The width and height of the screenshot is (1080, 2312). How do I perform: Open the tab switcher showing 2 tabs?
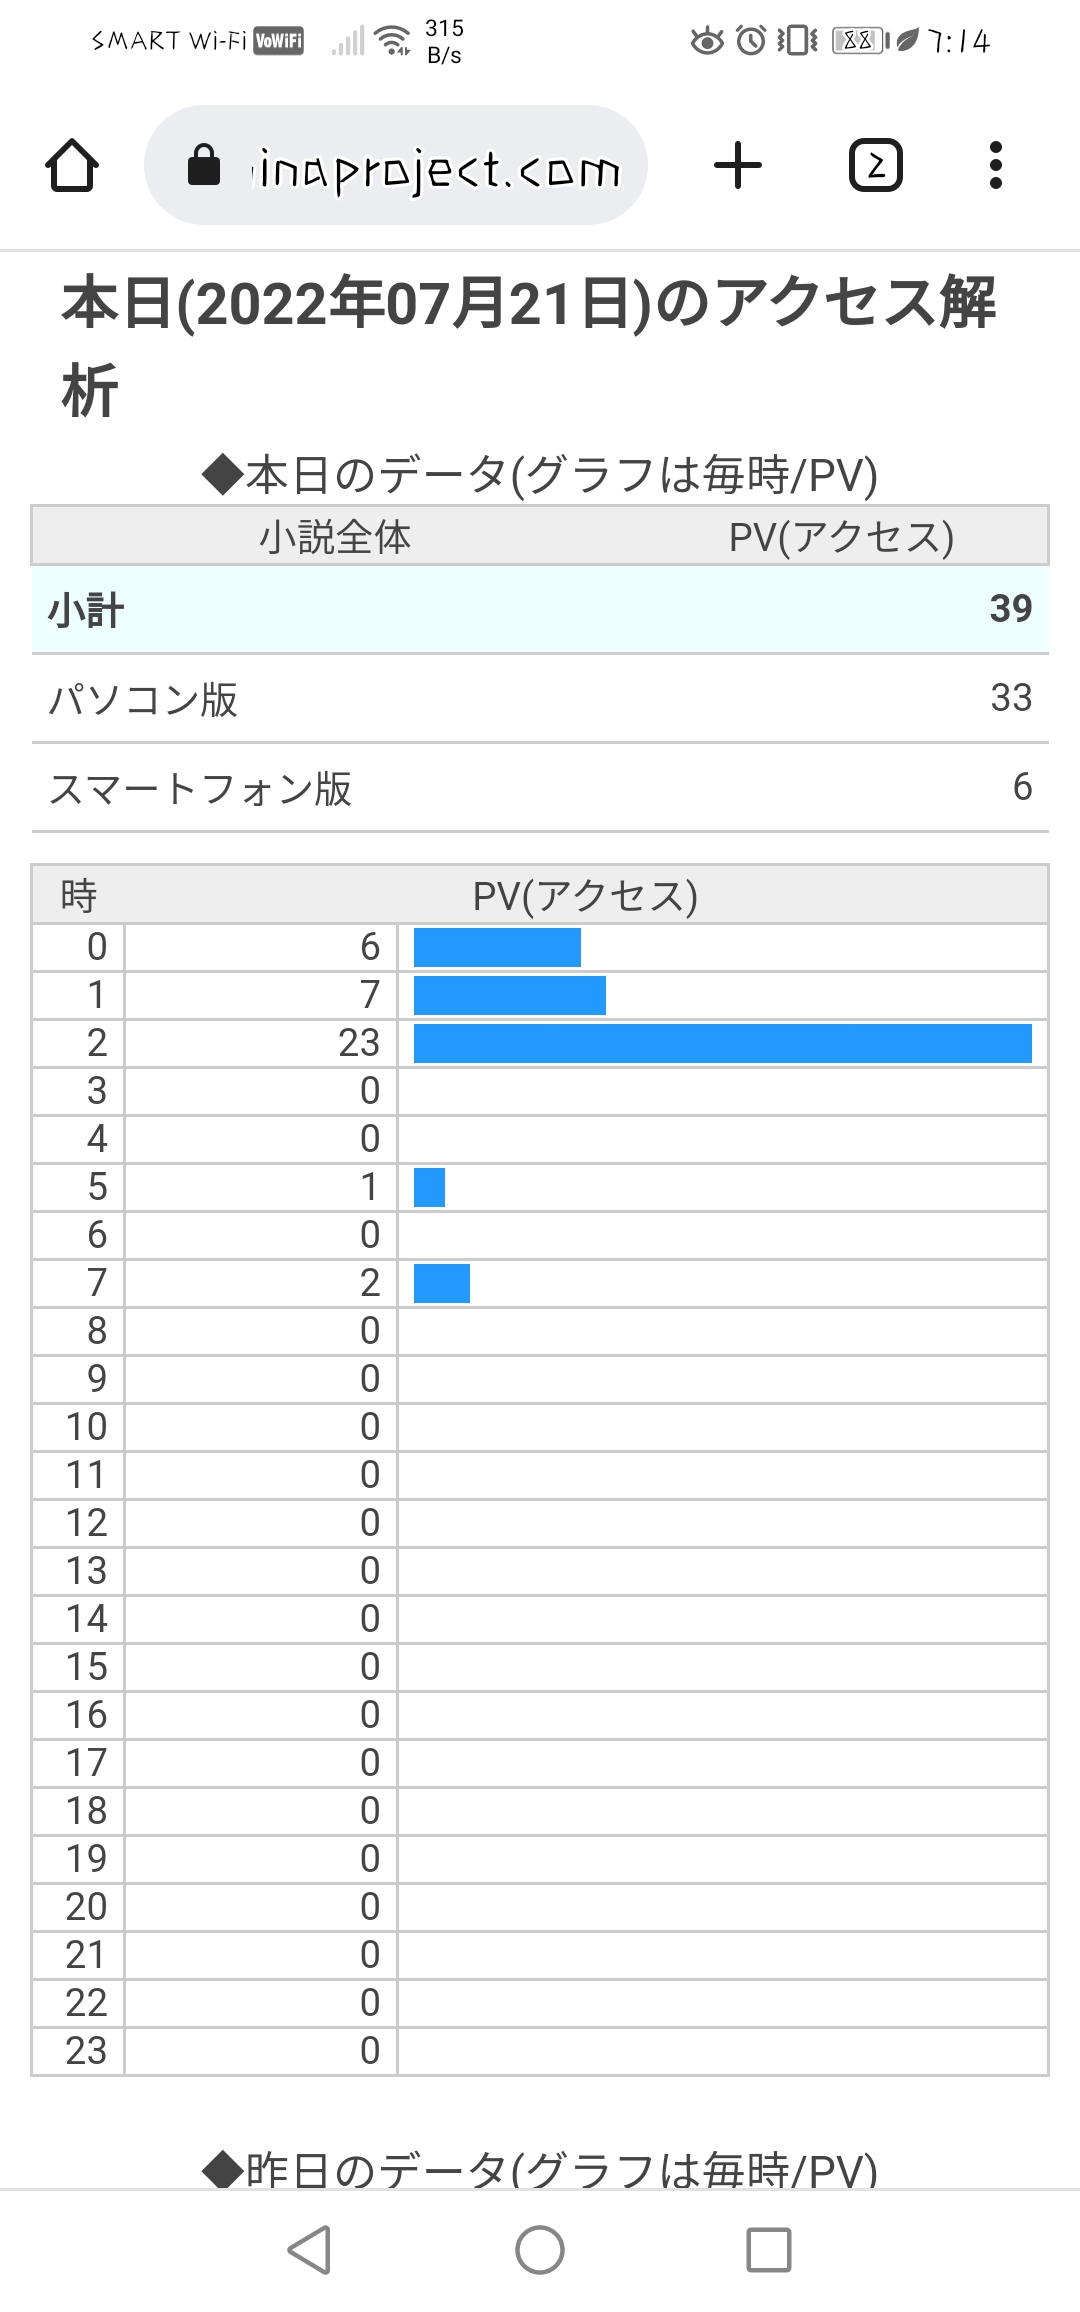(874, 166)
